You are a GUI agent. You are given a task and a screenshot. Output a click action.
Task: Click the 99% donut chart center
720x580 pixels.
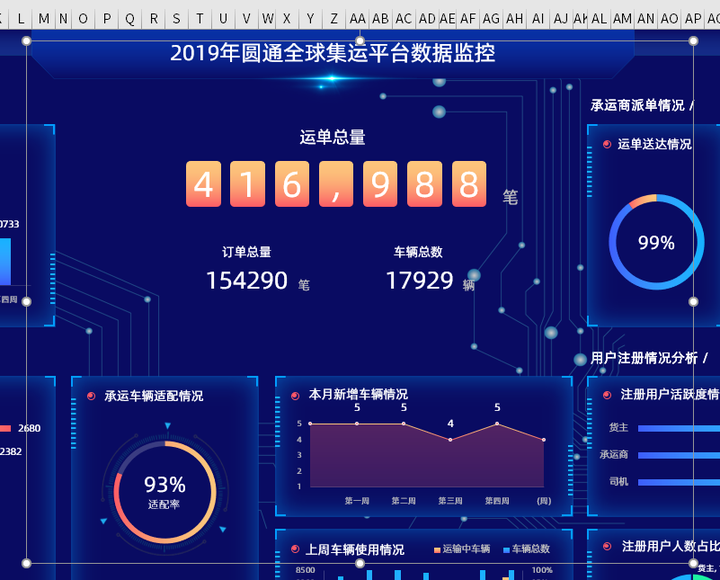pos(656,242)
